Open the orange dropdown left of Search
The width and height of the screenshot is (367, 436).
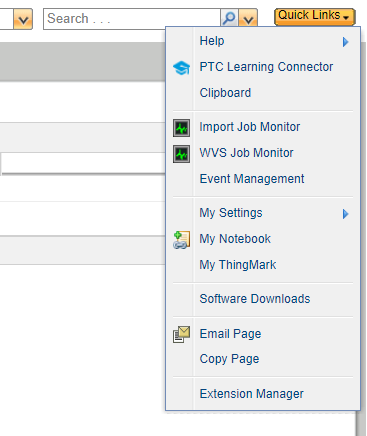pos(23,19)
